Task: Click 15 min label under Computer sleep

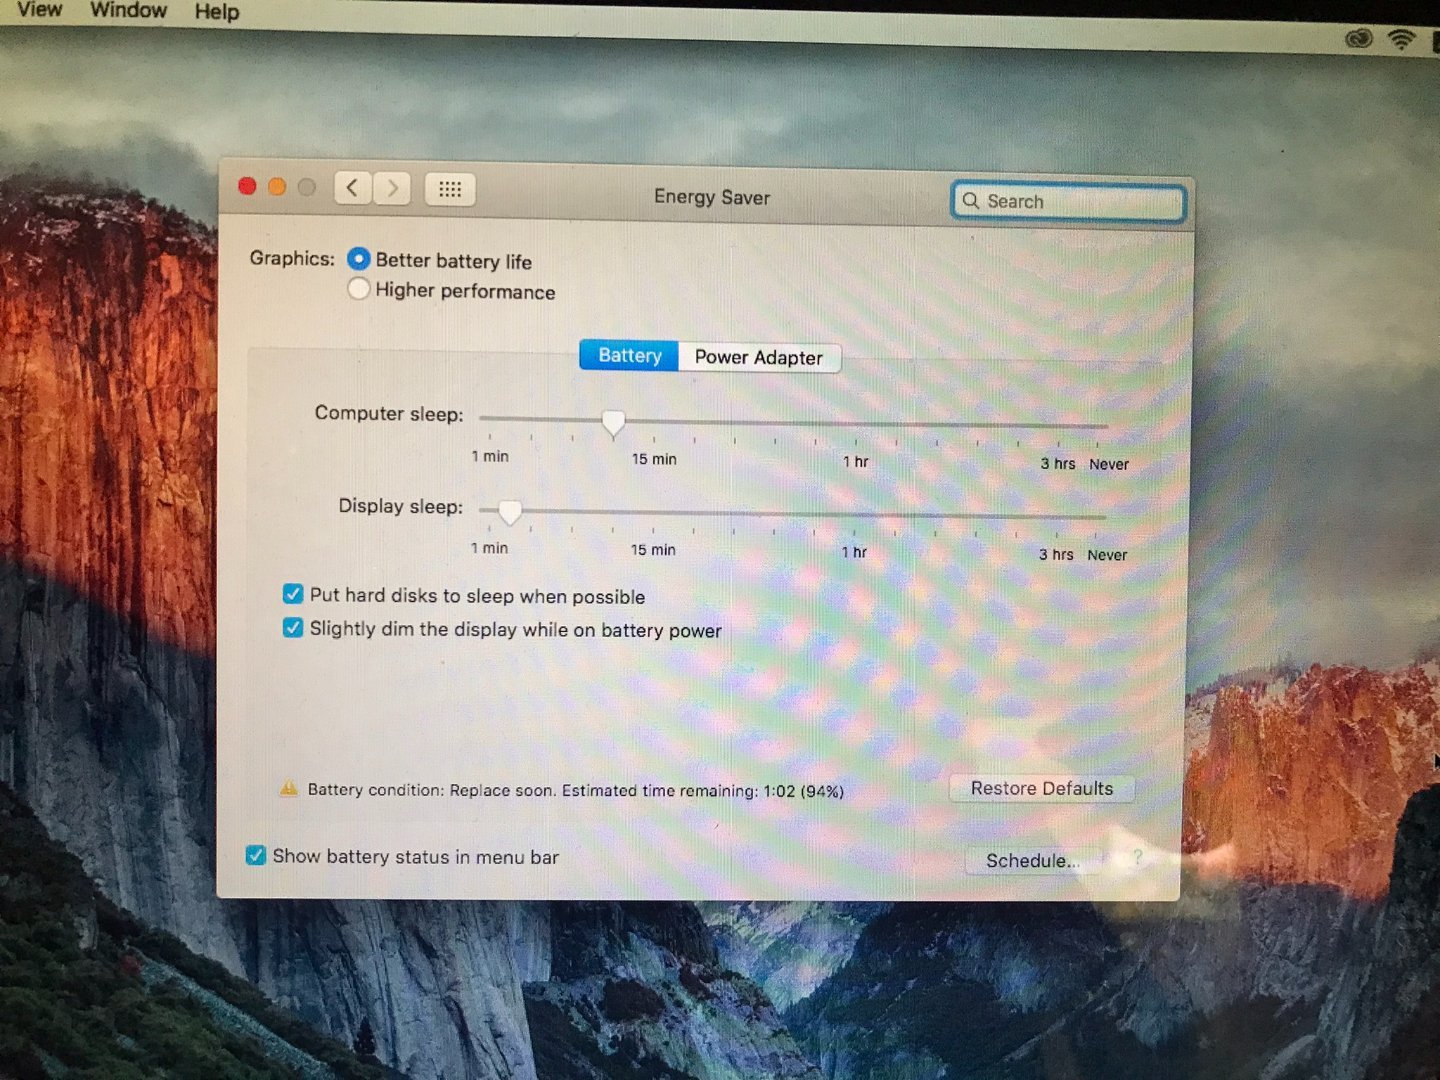Action: [654, 459]
